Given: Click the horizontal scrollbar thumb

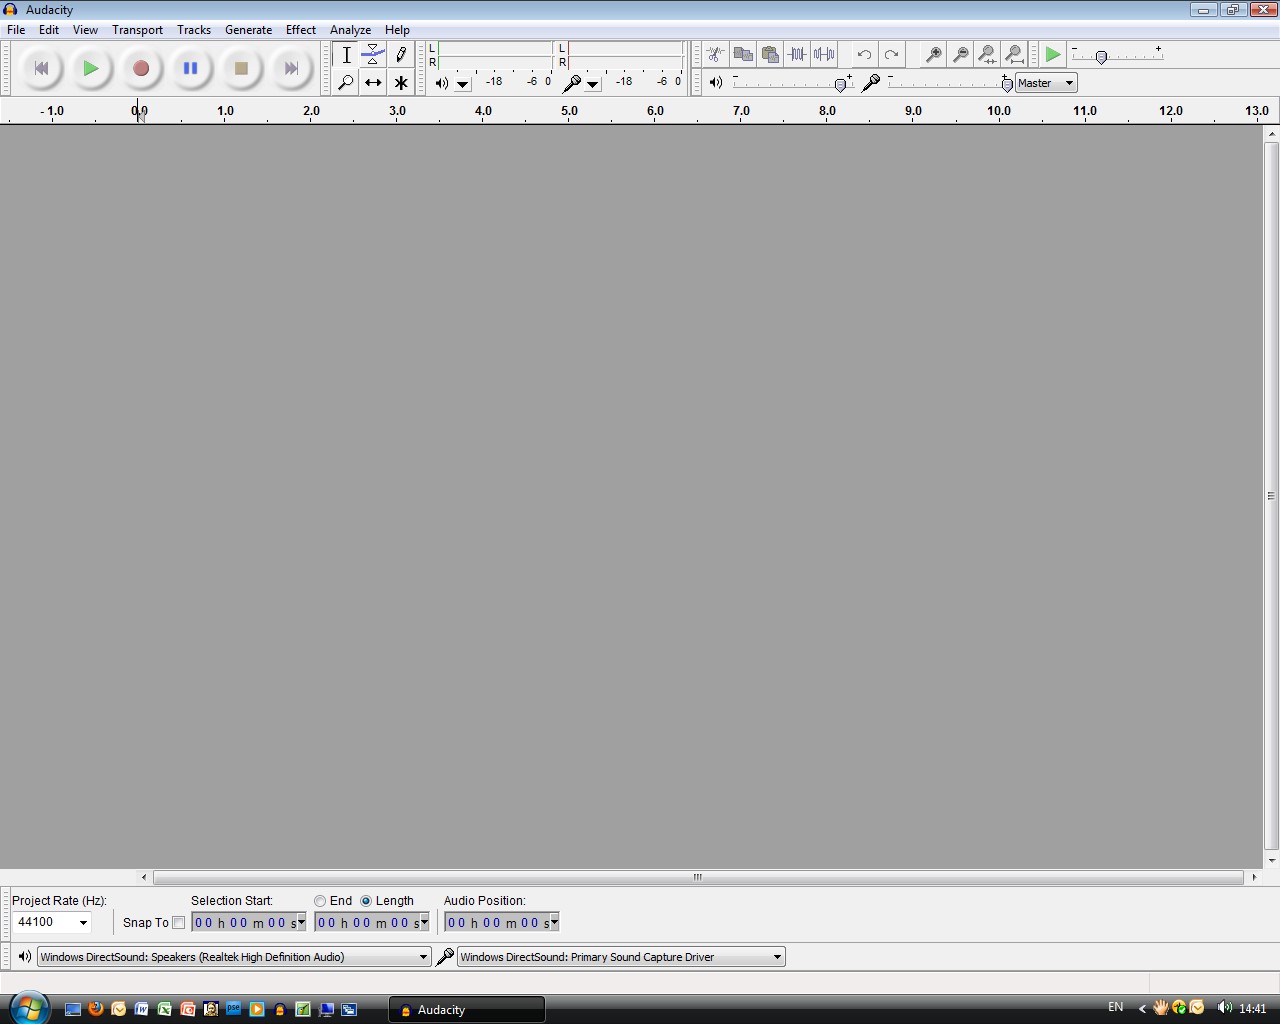Looking at the screenshot, I should pos(698,877).
